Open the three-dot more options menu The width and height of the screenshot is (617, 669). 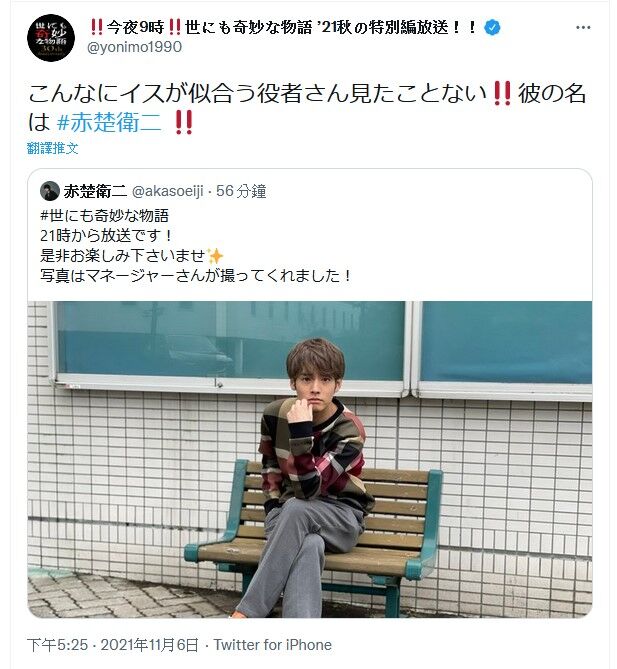(x=583, y=28)
